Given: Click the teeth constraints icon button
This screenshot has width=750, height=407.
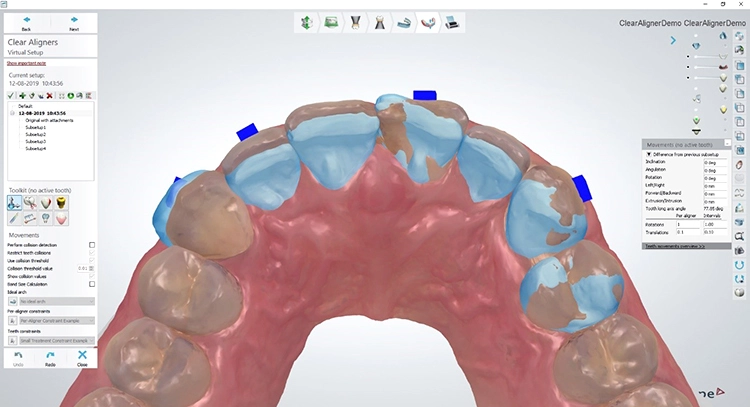Looking at the screenshot, I should 12,341.
